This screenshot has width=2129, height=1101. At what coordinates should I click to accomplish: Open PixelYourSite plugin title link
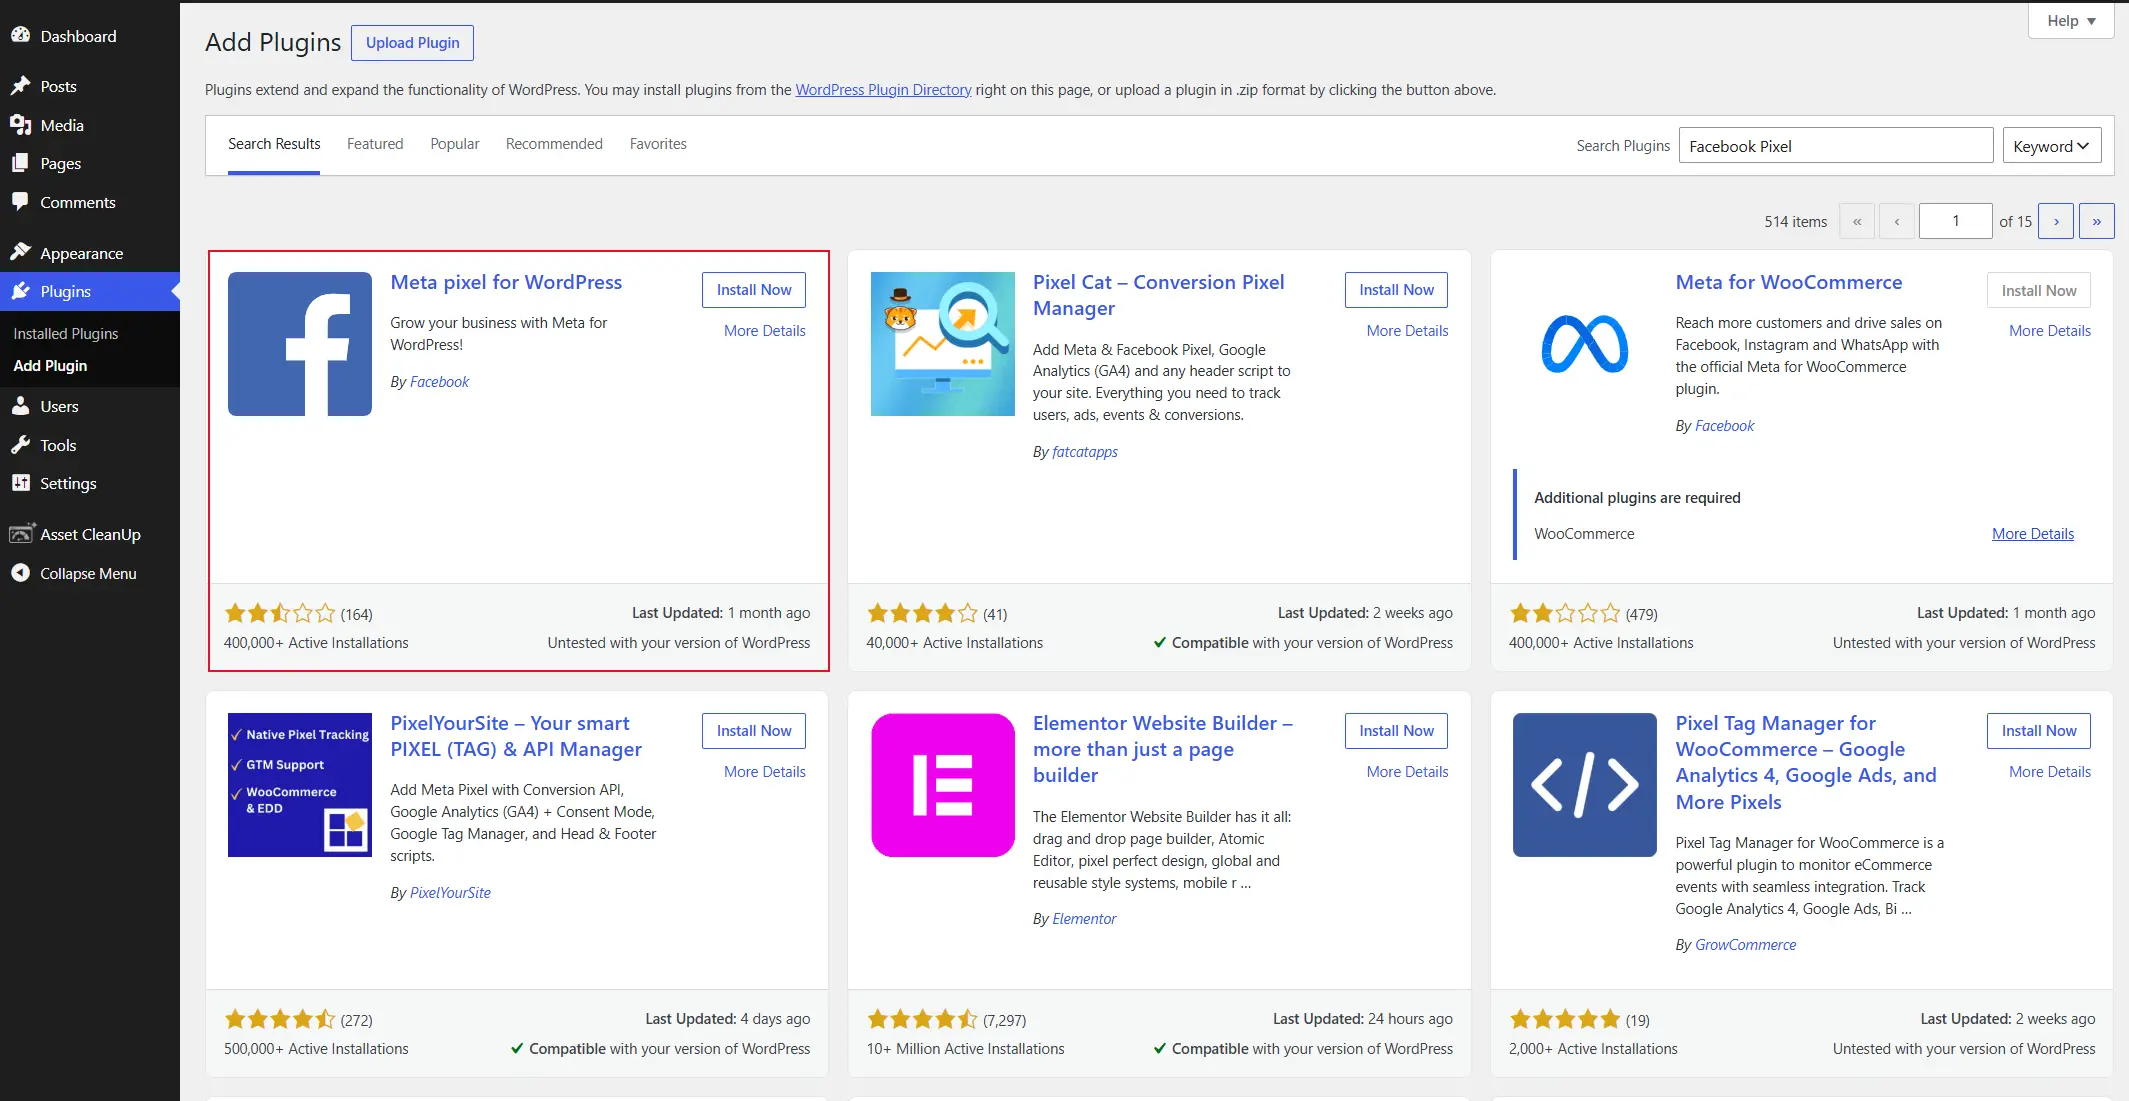[516, 737]
